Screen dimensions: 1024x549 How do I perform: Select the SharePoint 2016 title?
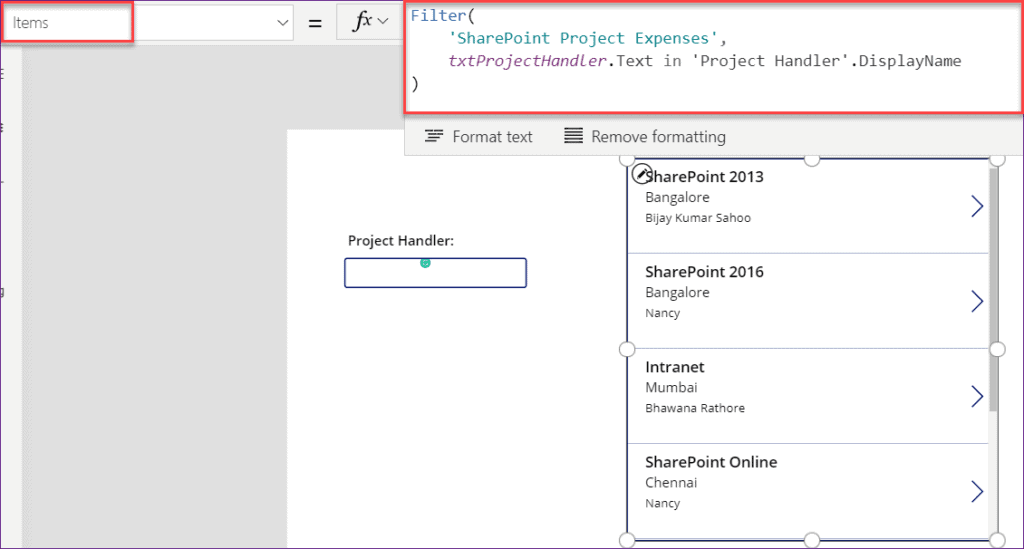click(x=704, y=272)
